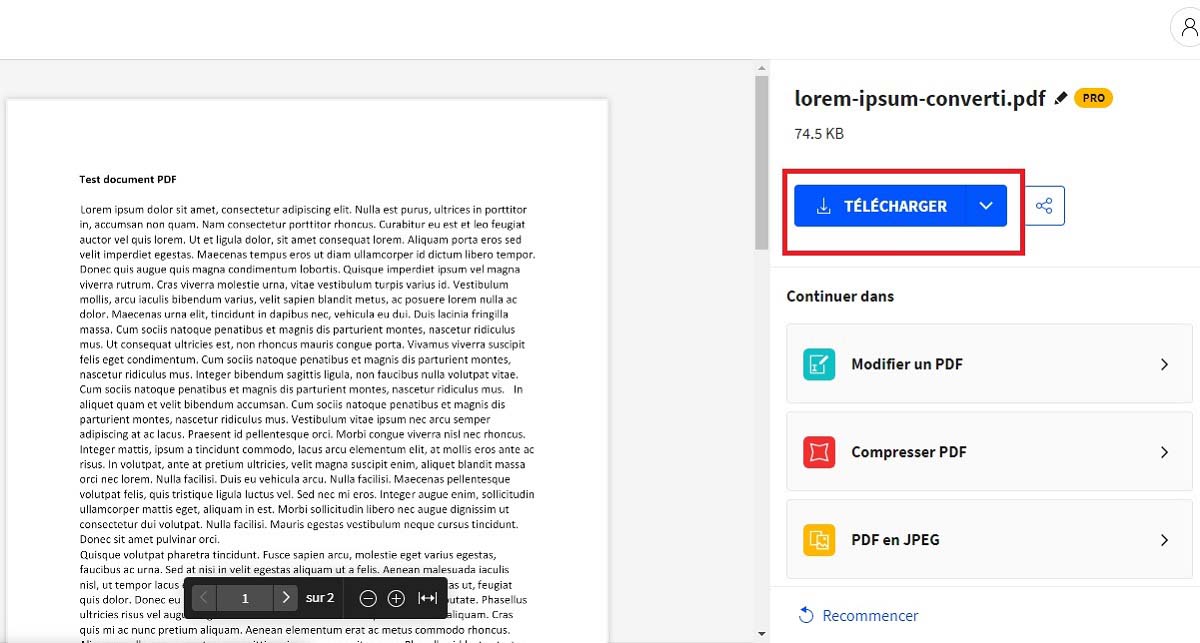Open the share options icon
The width and height of the screenshot is (1200, 643).
point(1044,205)
